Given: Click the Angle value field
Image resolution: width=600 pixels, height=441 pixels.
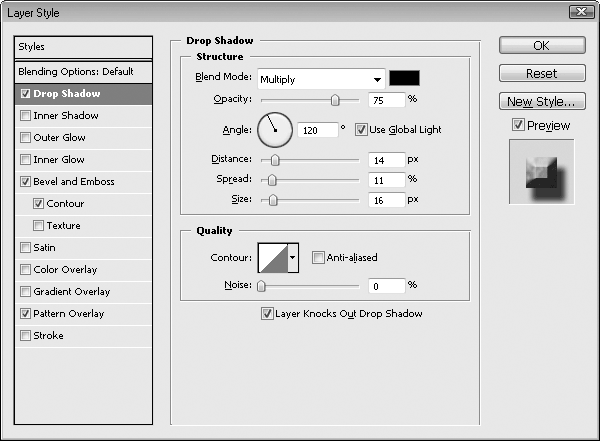Looking at the screenshot, I should click(x=318, y=131).
